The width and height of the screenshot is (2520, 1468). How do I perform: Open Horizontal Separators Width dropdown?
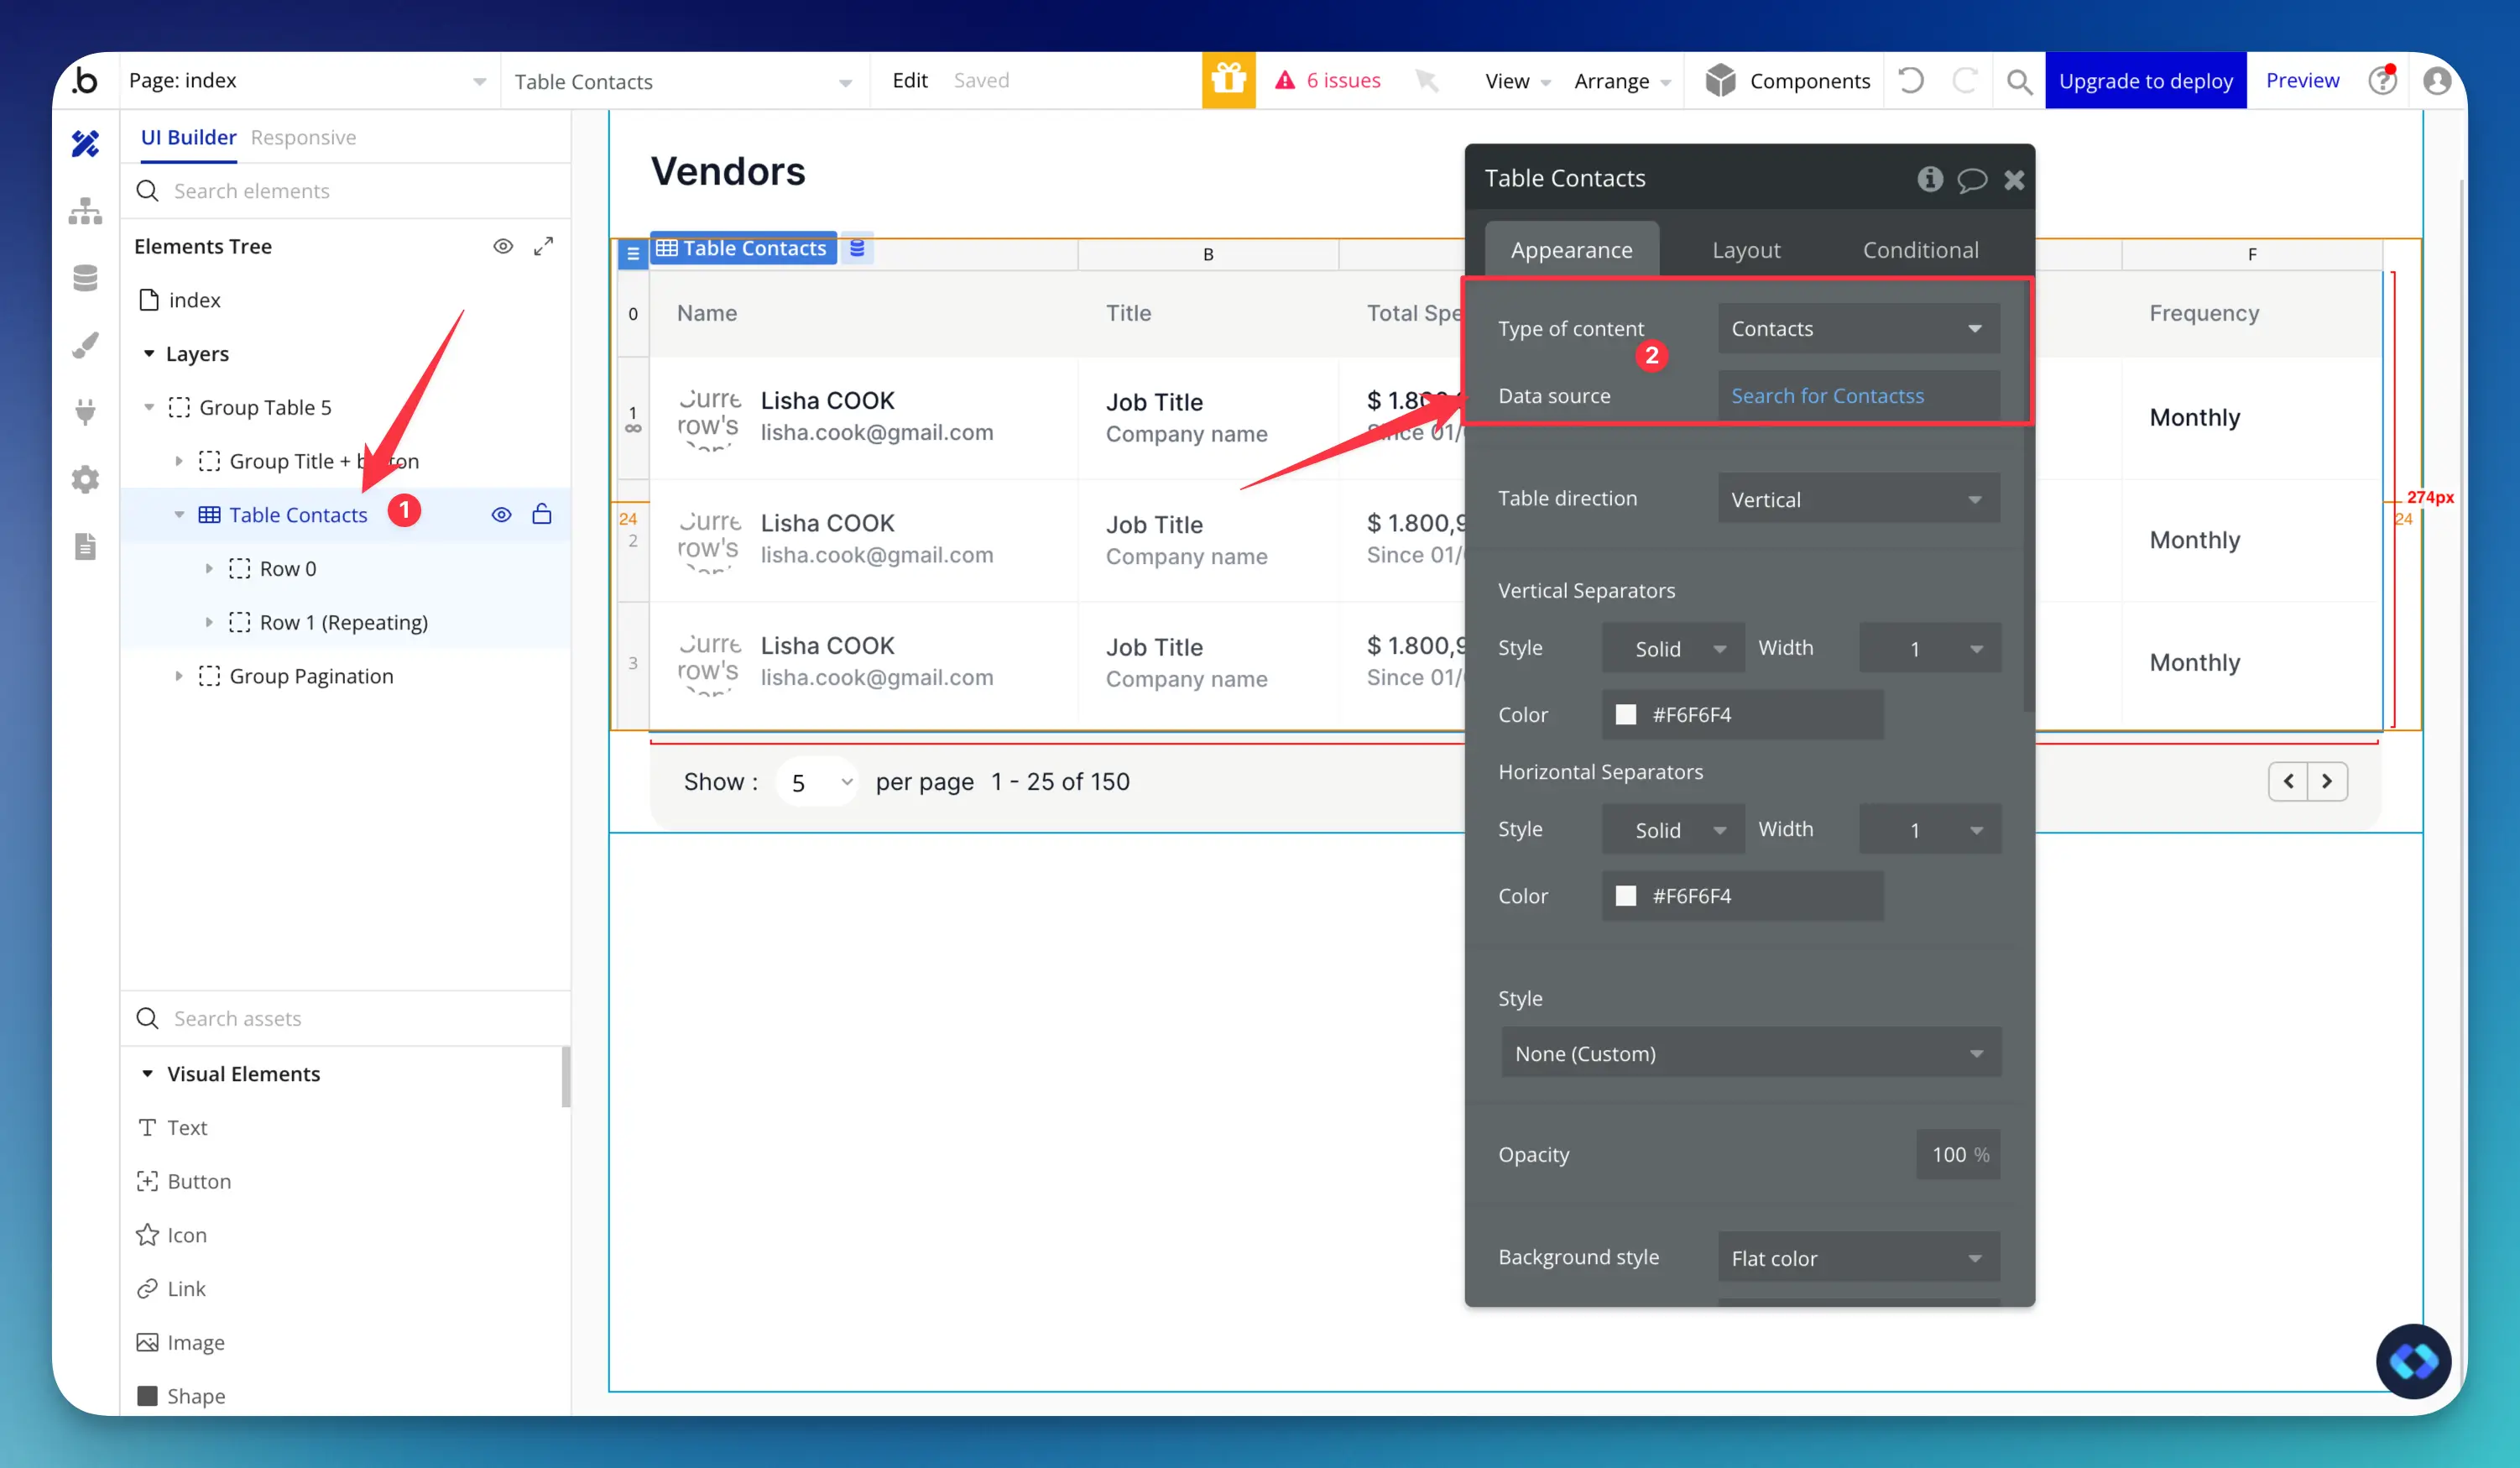(x=1929, y=829)
